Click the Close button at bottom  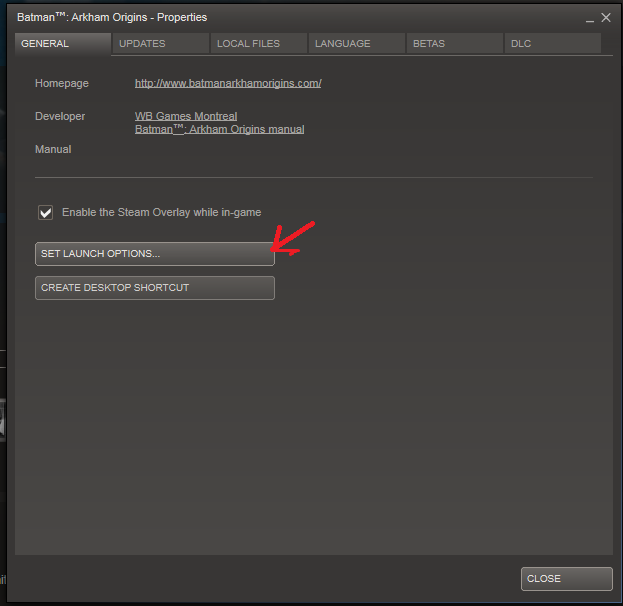pyautogui.click(x=567, y=579)
